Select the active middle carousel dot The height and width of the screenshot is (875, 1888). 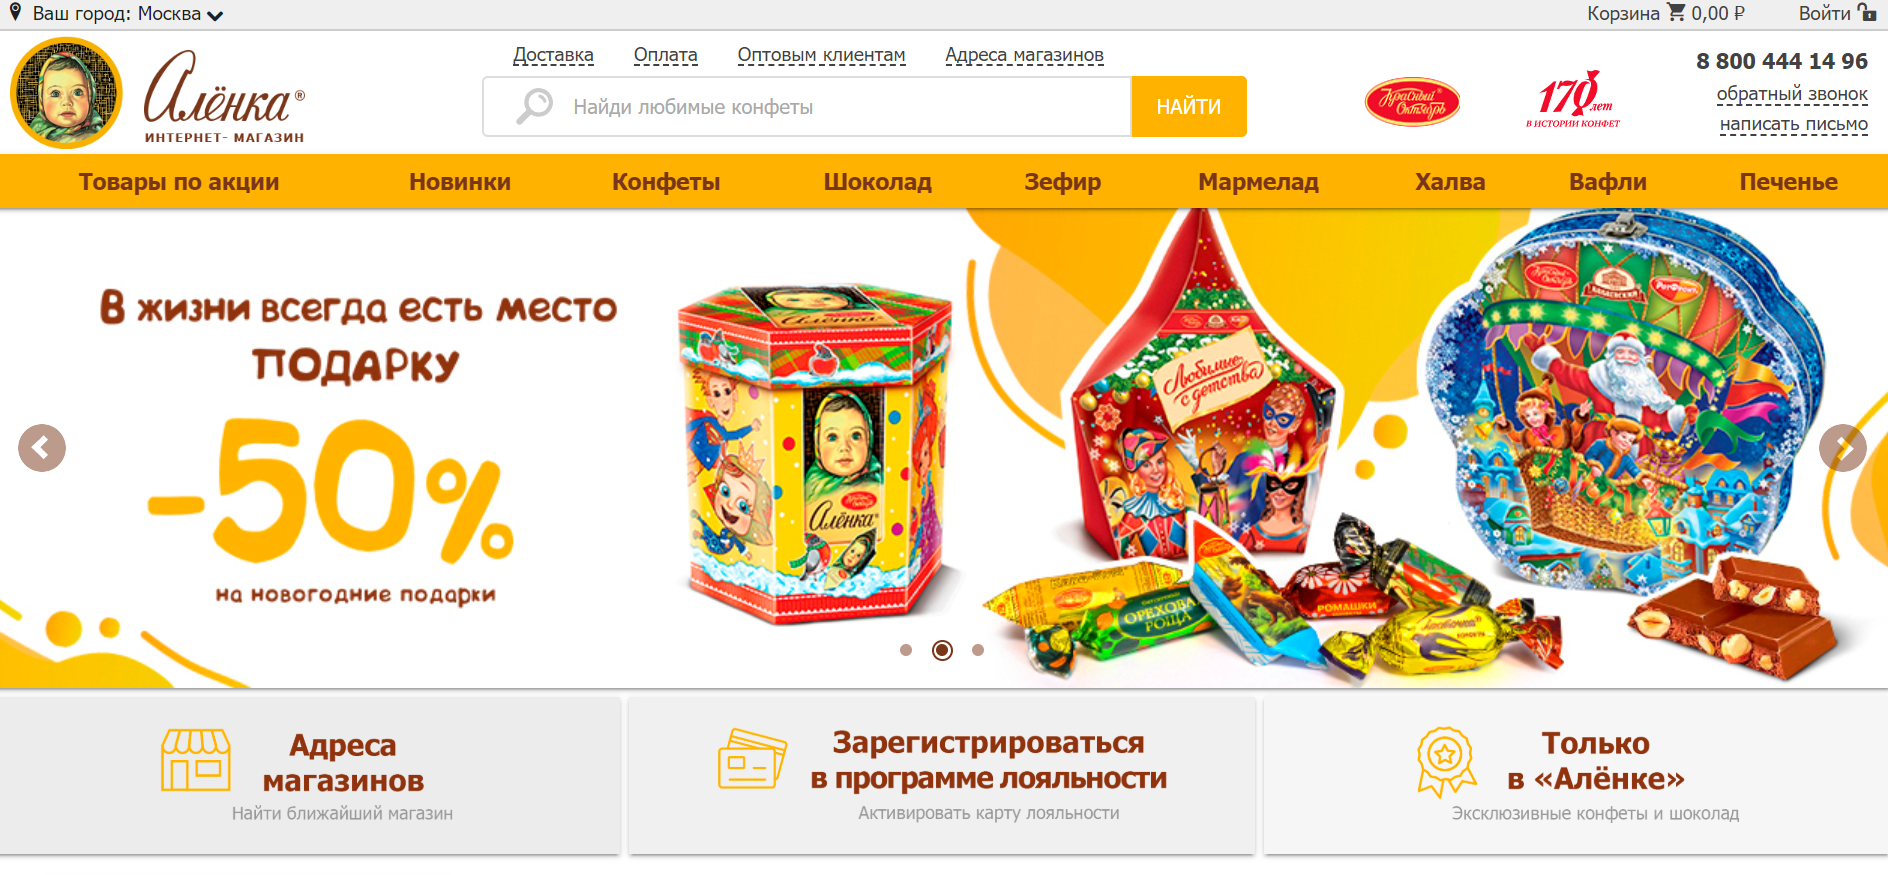[942, 650]
